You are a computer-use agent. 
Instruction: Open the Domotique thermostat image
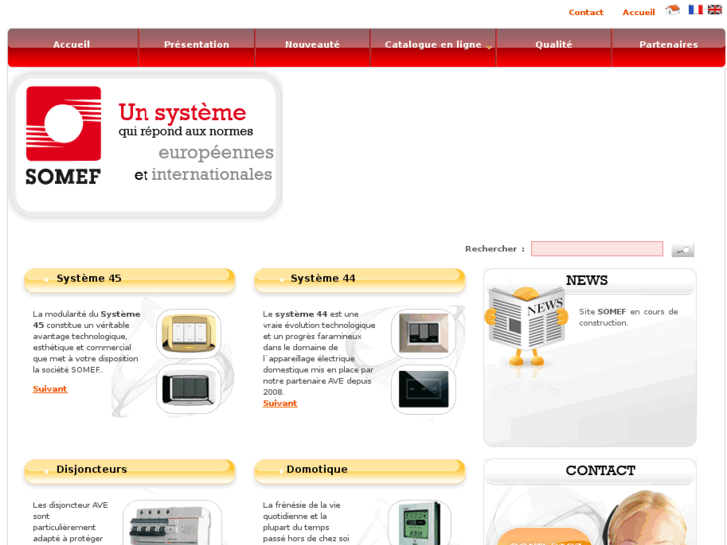(420, 523)
